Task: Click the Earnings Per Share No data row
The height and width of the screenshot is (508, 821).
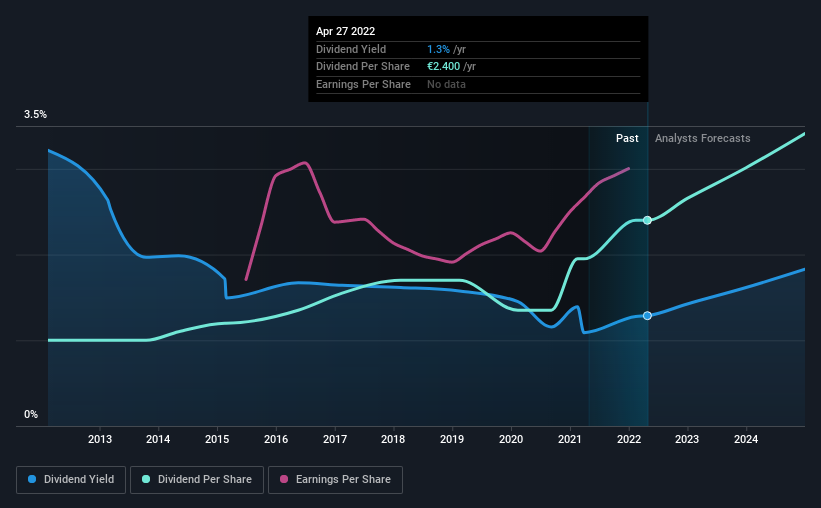Action: 478,84
